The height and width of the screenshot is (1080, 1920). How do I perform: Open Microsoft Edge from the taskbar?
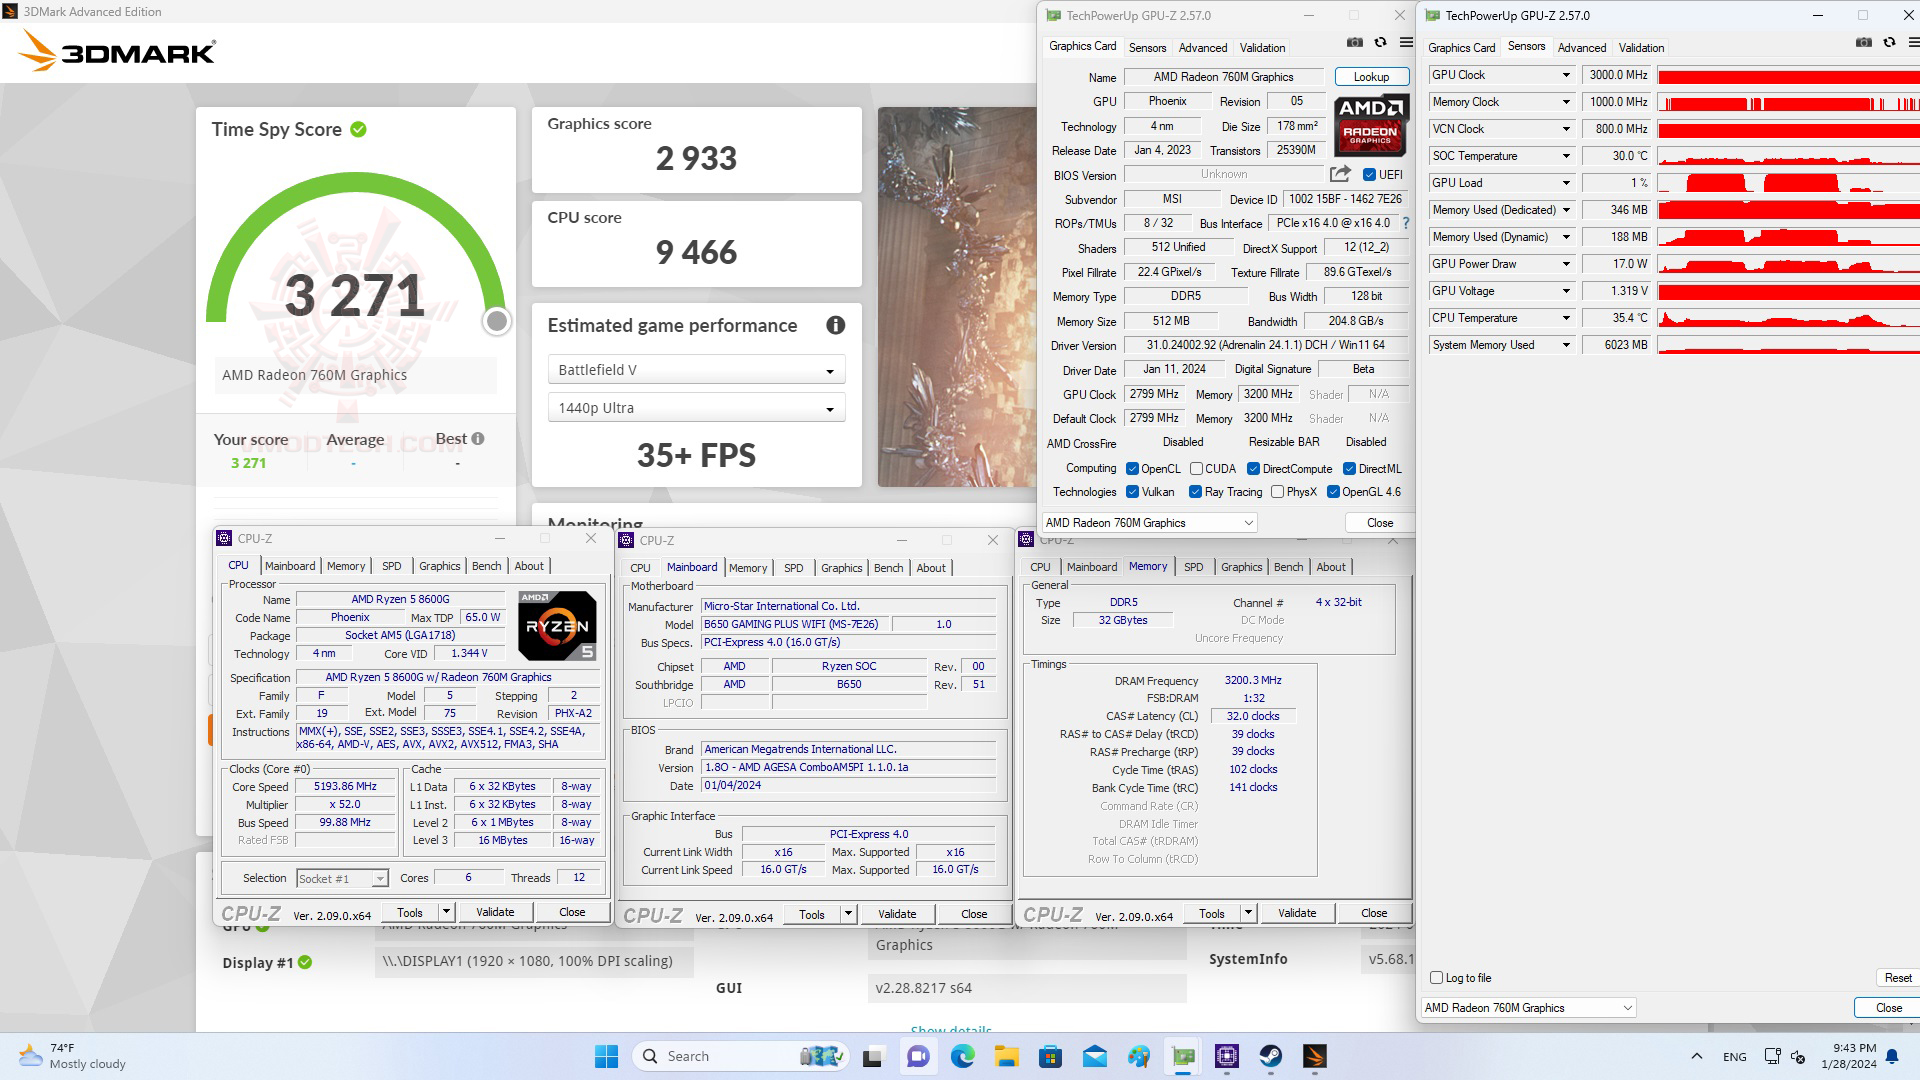962,1056
